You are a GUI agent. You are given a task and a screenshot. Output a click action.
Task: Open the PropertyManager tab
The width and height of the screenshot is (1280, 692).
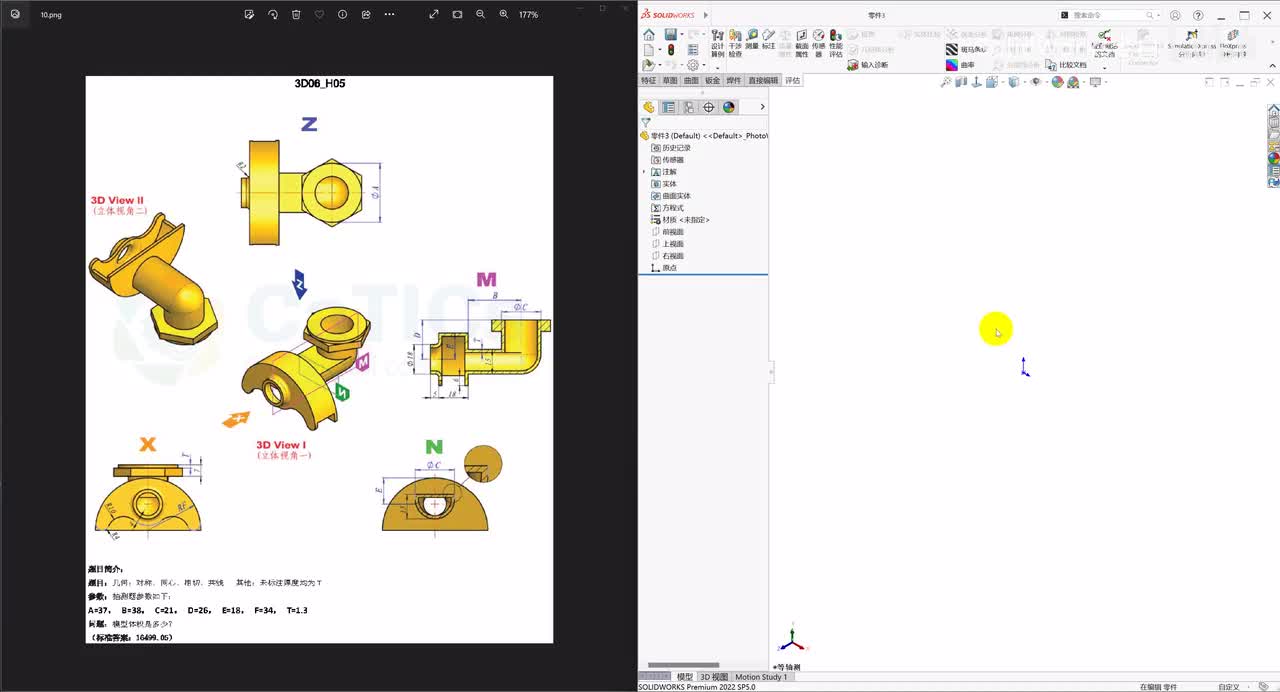tap(669, 107)
